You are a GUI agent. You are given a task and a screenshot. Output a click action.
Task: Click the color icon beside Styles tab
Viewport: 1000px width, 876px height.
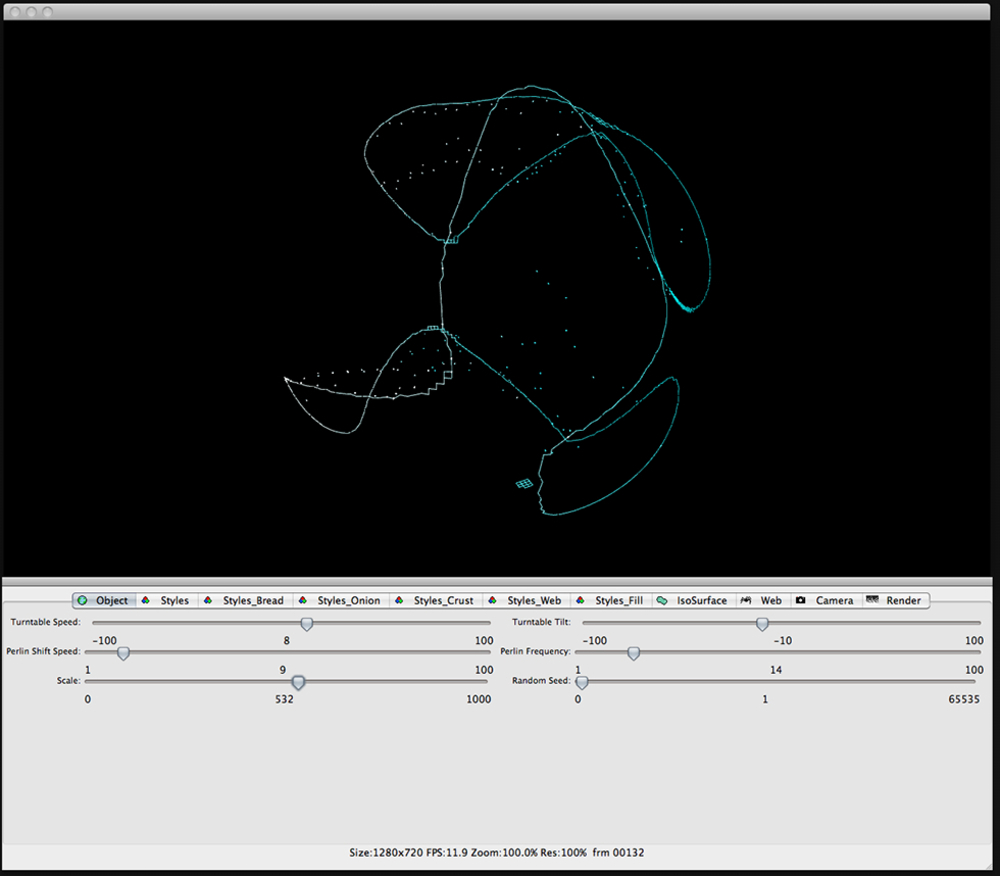click(146, 600)
